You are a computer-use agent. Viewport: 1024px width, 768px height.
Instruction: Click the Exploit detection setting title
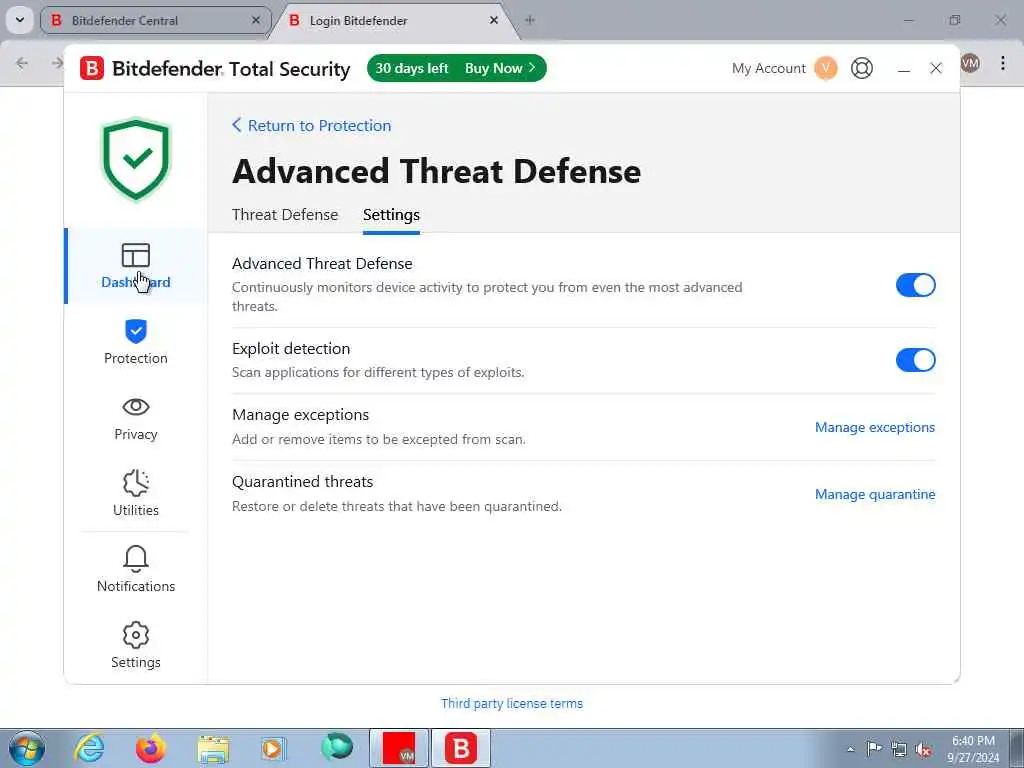[291, 349]
